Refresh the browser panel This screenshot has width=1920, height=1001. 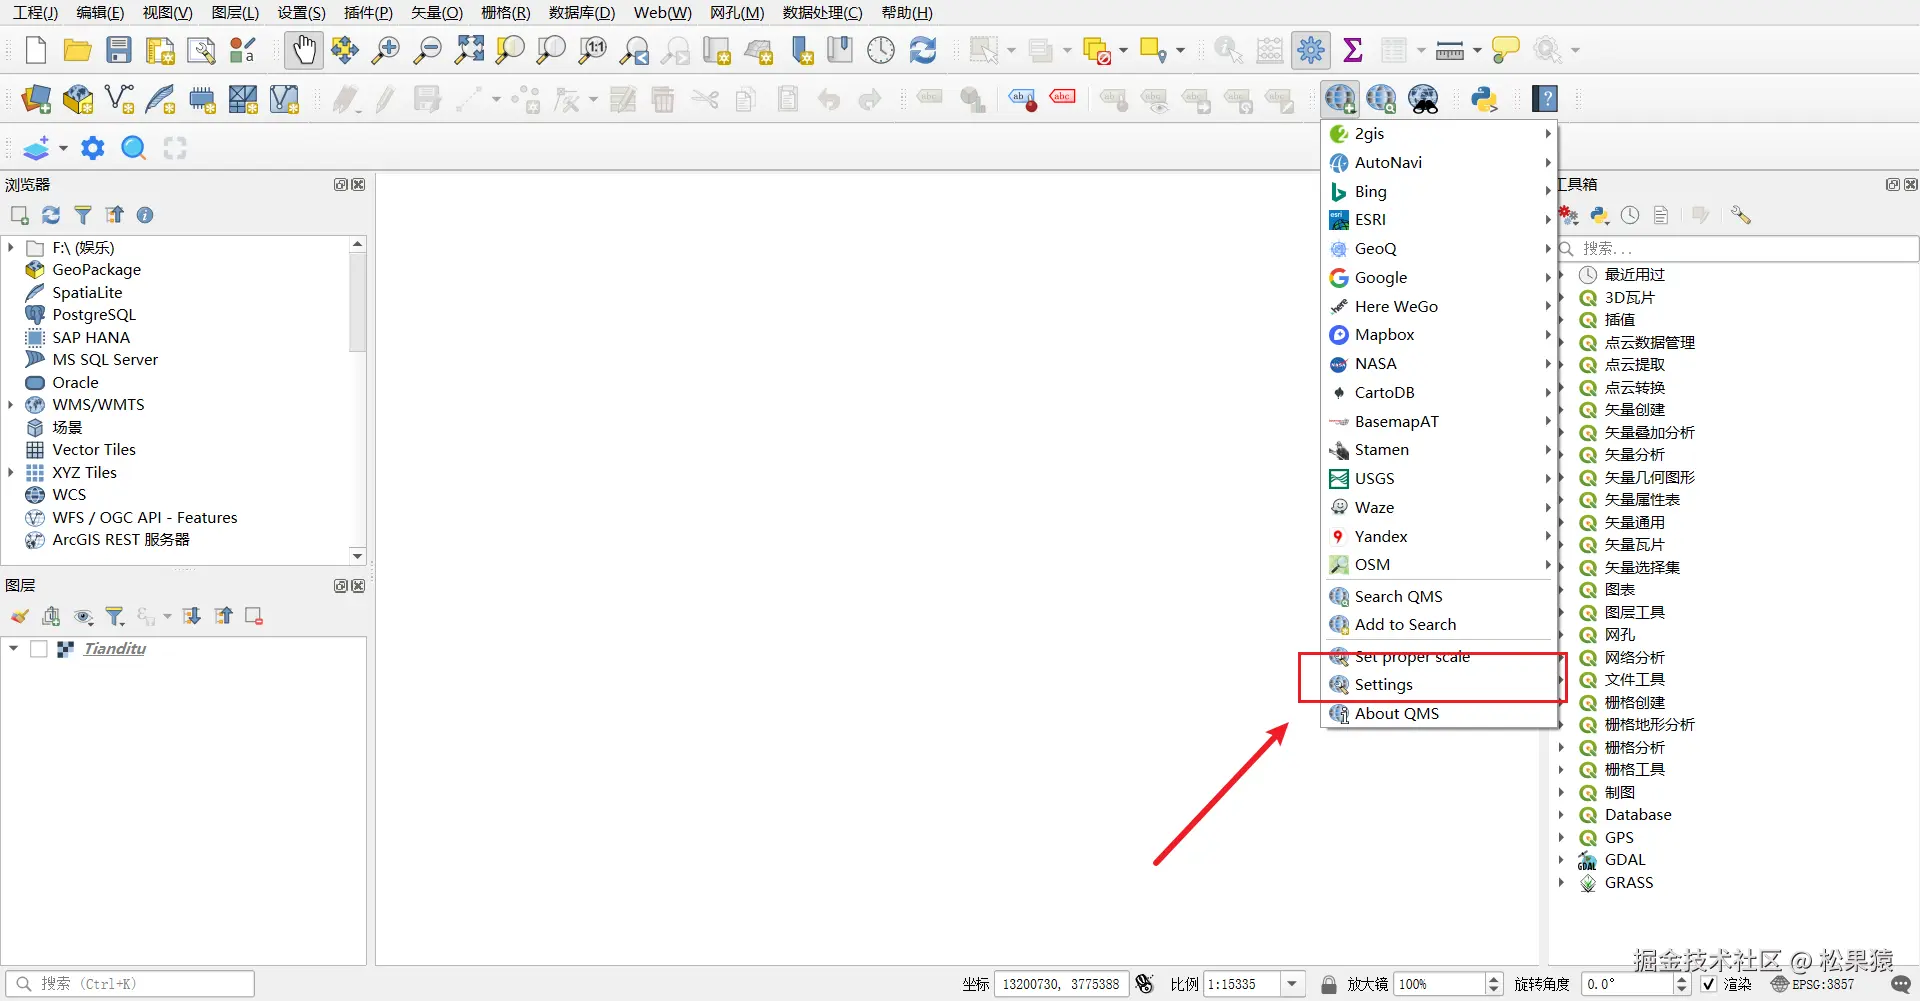click(51, 215)
